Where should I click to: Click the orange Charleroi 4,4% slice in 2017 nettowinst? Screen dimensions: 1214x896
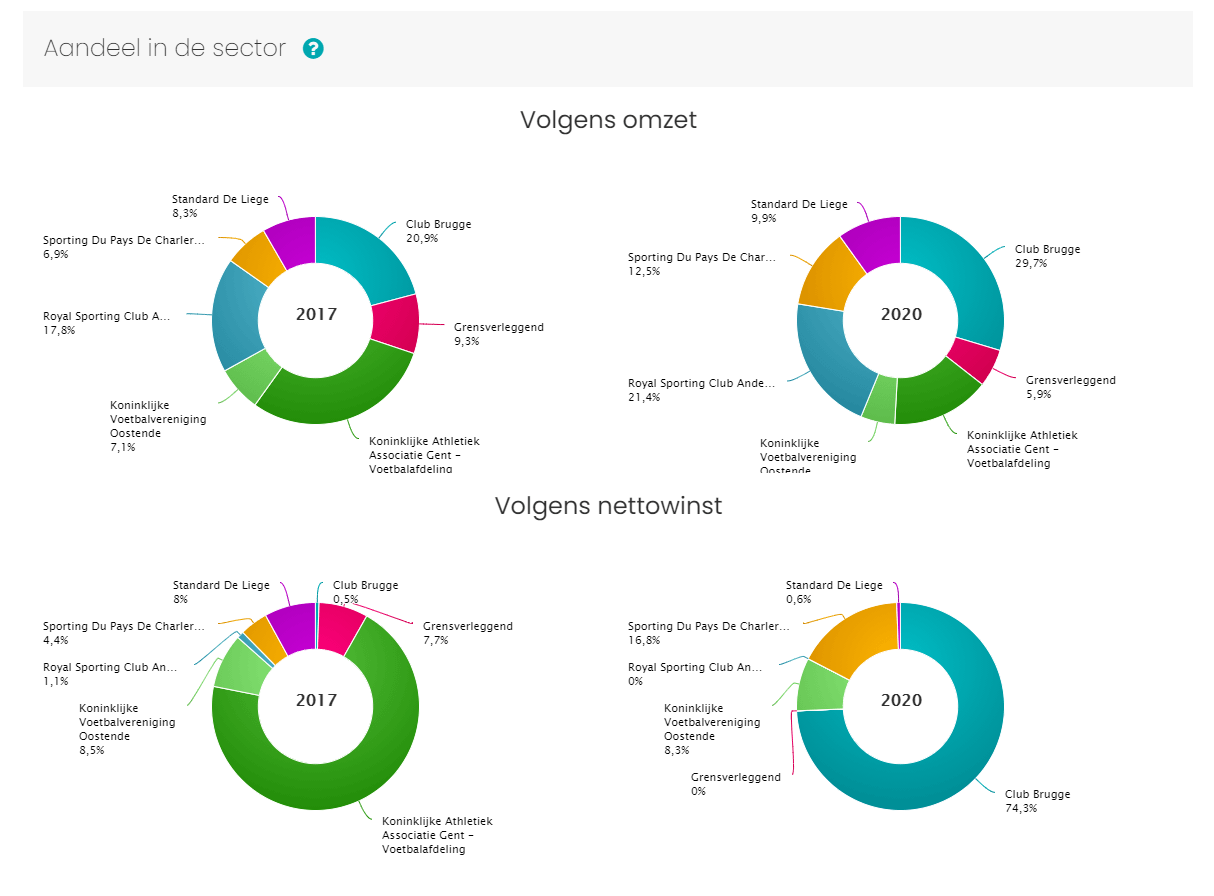tap(262, 637)
